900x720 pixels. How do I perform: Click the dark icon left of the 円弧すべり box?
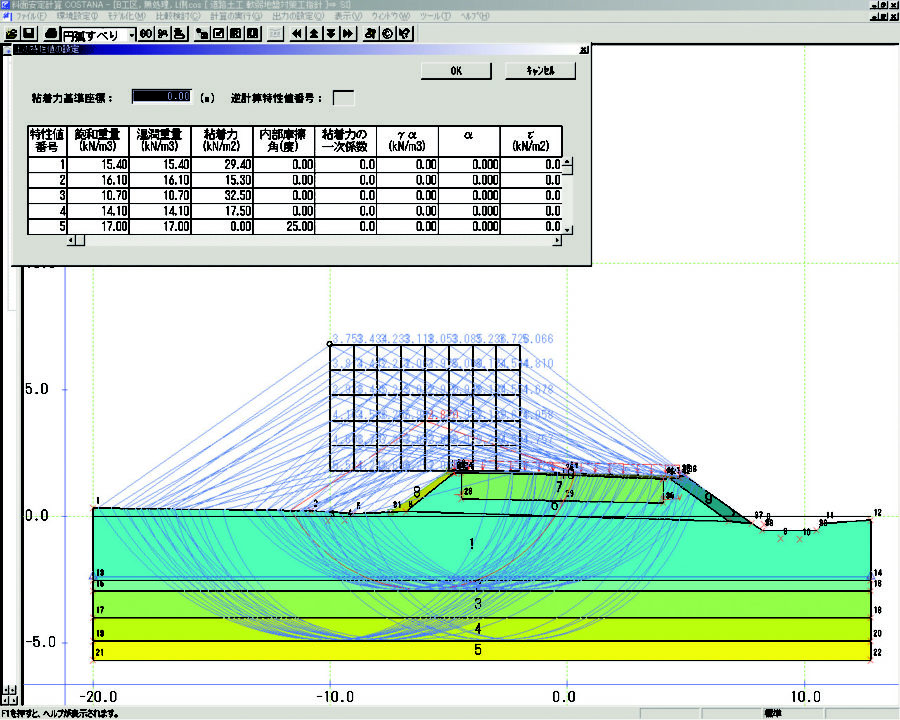click(x=51, y=34)
